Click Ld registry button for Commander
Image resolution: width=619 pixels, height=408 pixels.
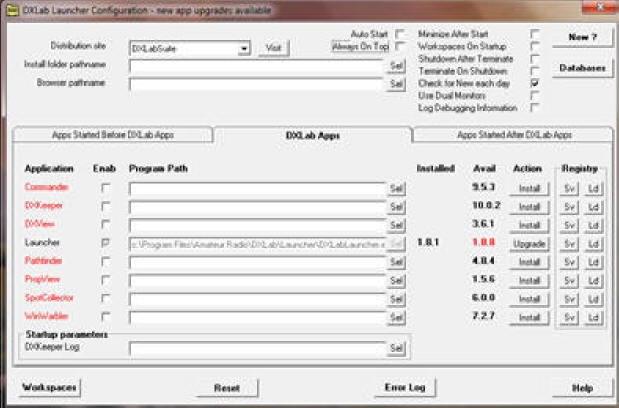pyautogui.click(x=594, y=189)
